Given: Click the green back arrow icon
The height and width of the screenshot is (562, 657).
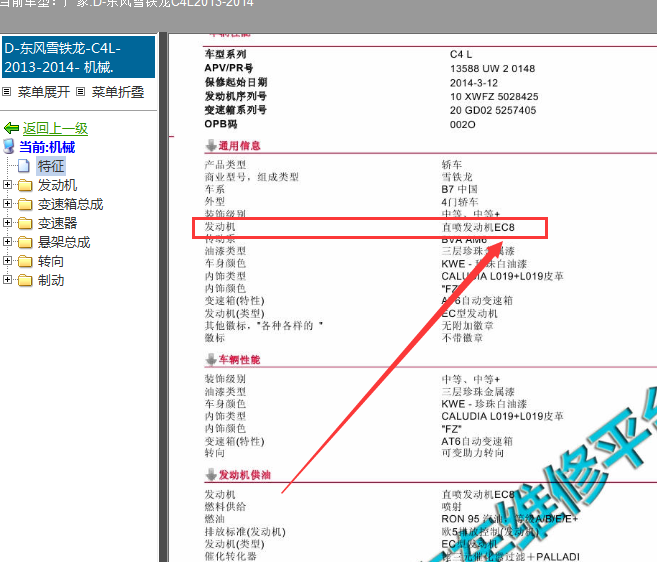Looking at the screenshot, I should (11, 128).
